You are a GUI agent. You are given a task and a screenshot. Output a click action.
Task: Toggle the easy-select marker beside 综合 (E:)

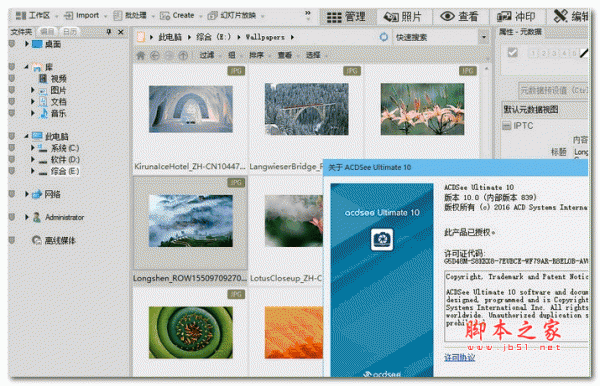pyautogui.click(x=12, y=171)
